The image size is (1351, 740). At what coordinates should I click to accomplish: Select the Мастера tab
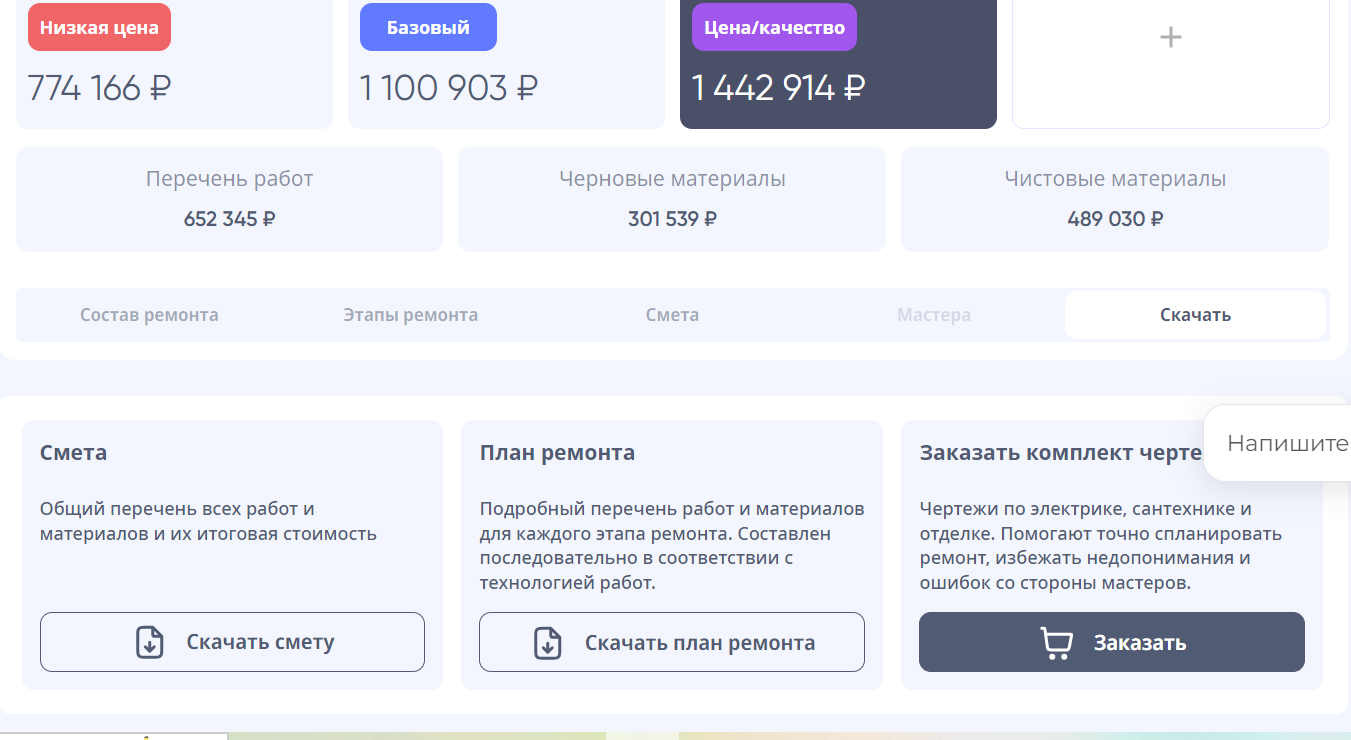tap(934, 315)
